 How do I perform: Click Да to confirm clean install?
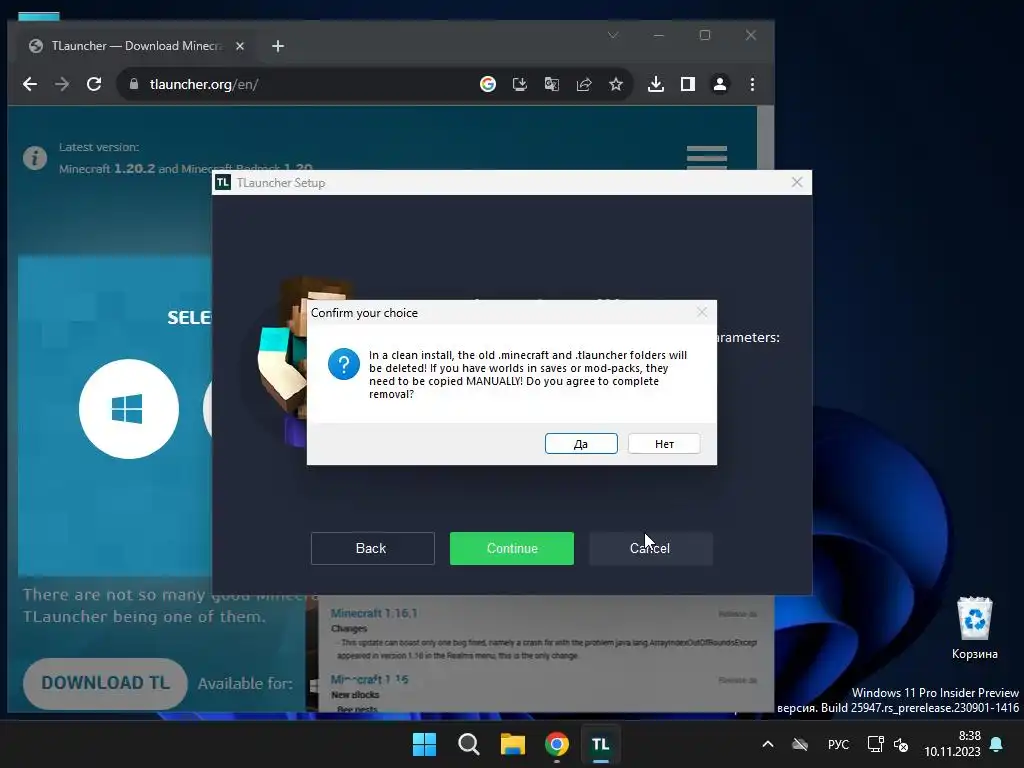tap(581, 443)
